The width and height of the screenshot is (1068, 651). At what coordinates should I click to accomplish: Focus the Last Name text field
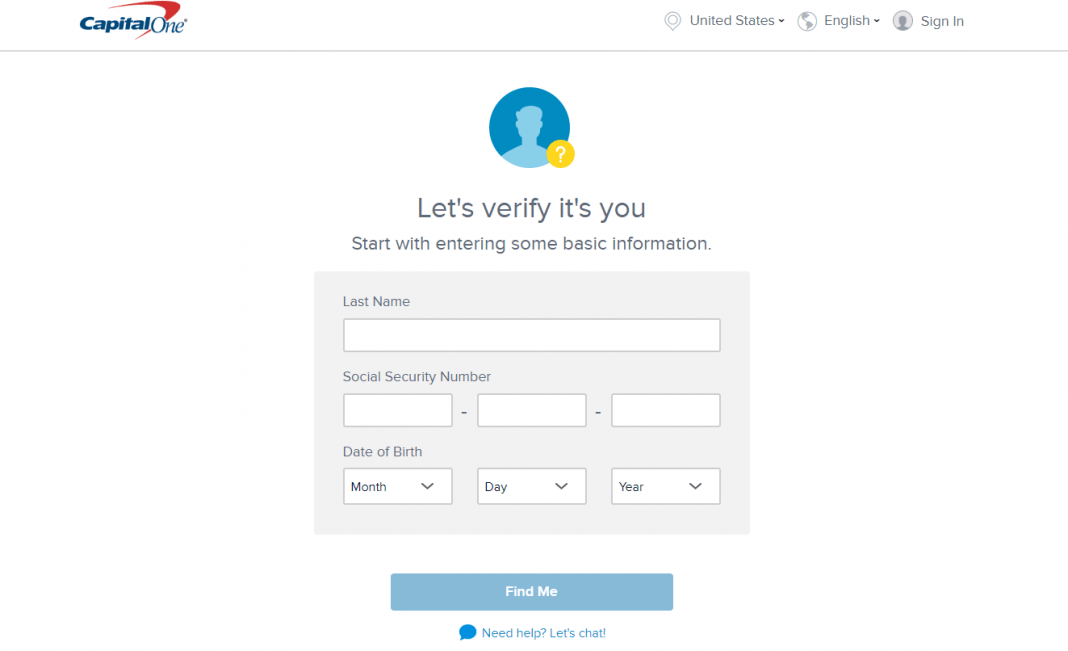point(531,335)
